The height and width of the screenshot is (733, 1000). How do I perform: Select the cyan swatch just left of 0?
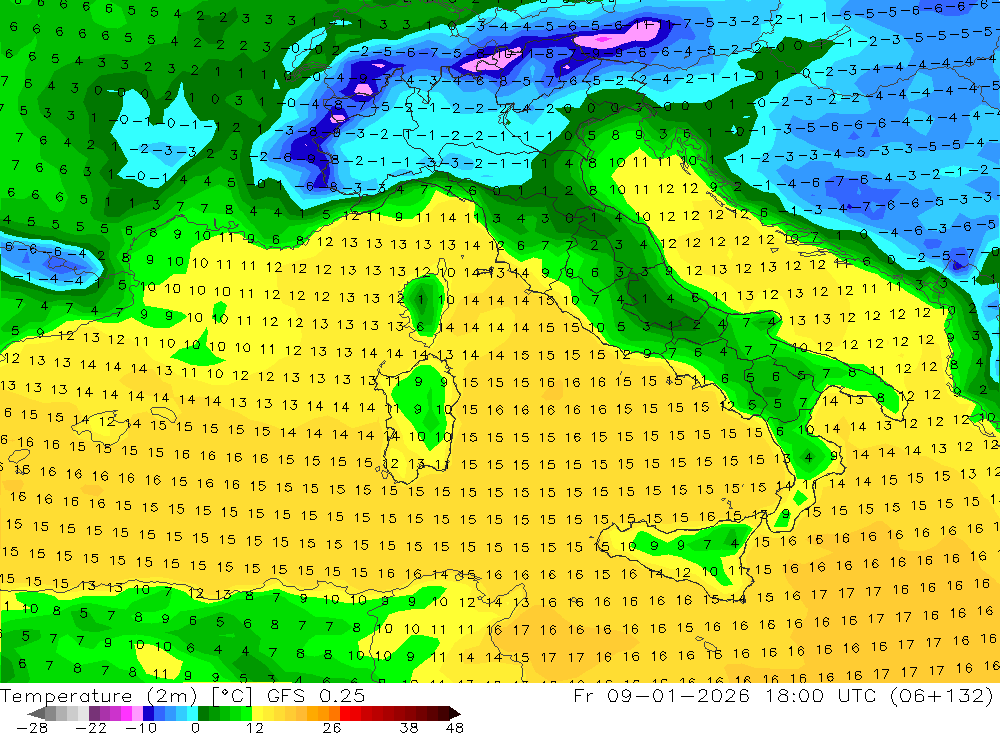pos(193,713)
